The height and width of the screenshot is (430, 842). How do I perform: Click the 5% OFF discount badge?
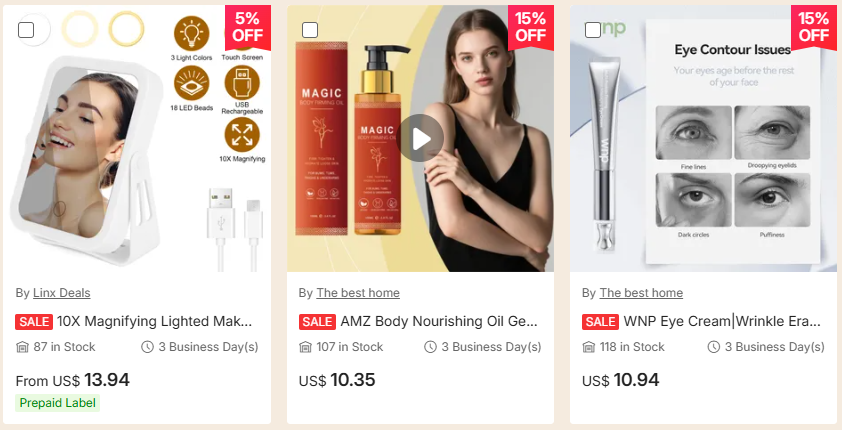248,27
